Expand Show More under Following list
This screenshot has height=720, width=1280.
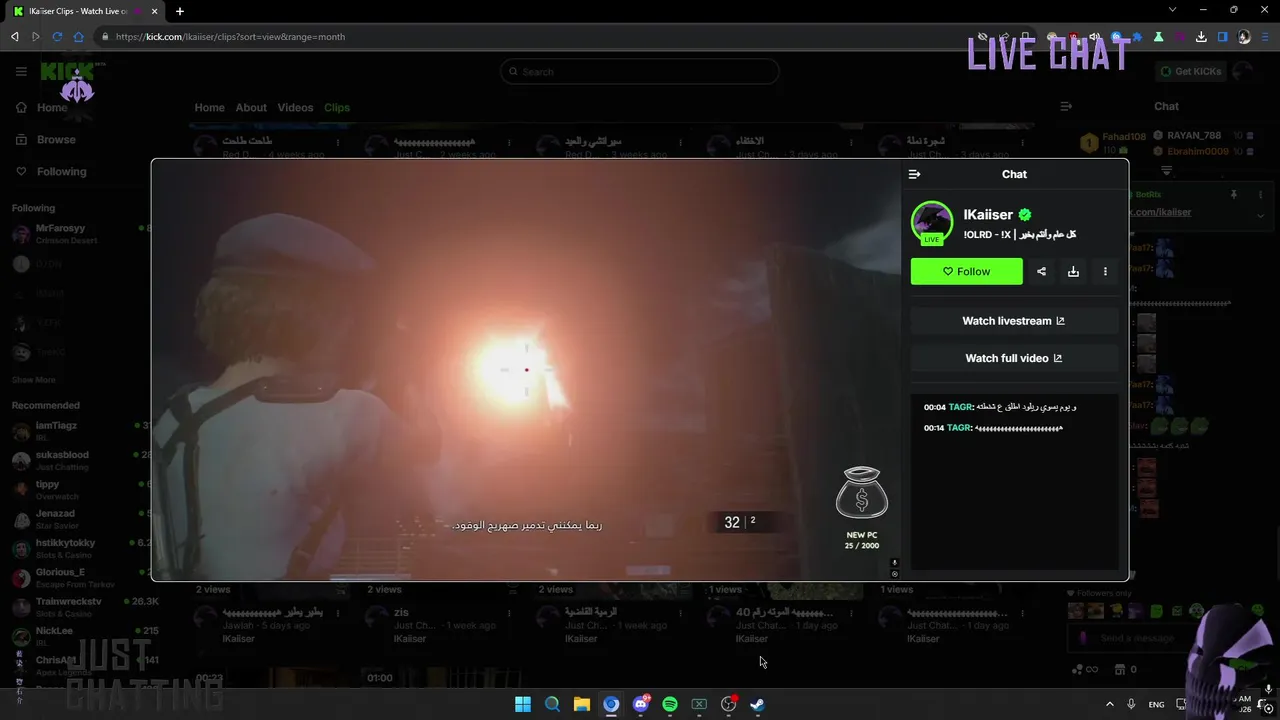pos(33,380)
